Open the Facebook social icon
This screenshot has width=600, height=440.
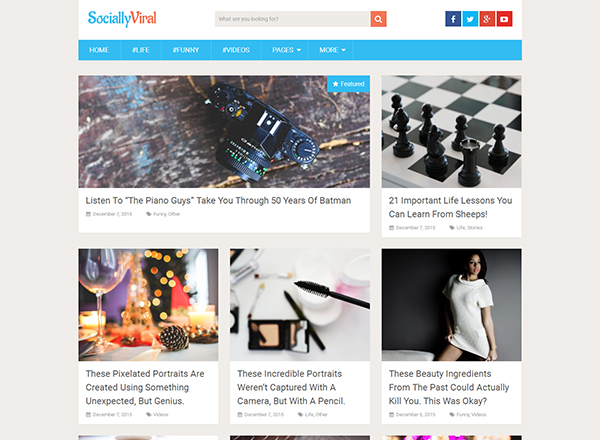click(x=453, y=19)
